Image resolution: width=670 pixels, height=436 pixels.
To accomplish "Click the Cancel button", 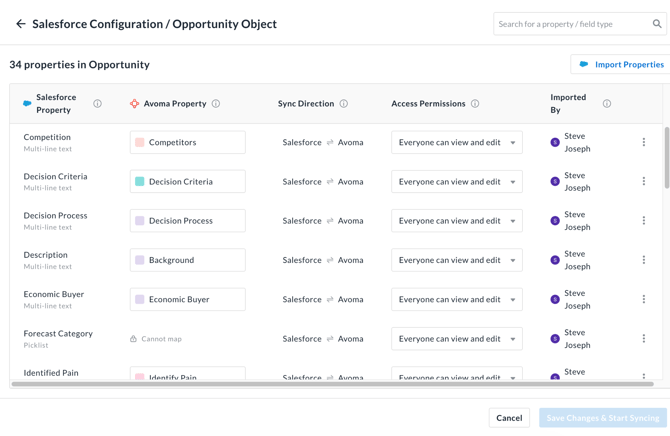I will (x=509, y=418).
